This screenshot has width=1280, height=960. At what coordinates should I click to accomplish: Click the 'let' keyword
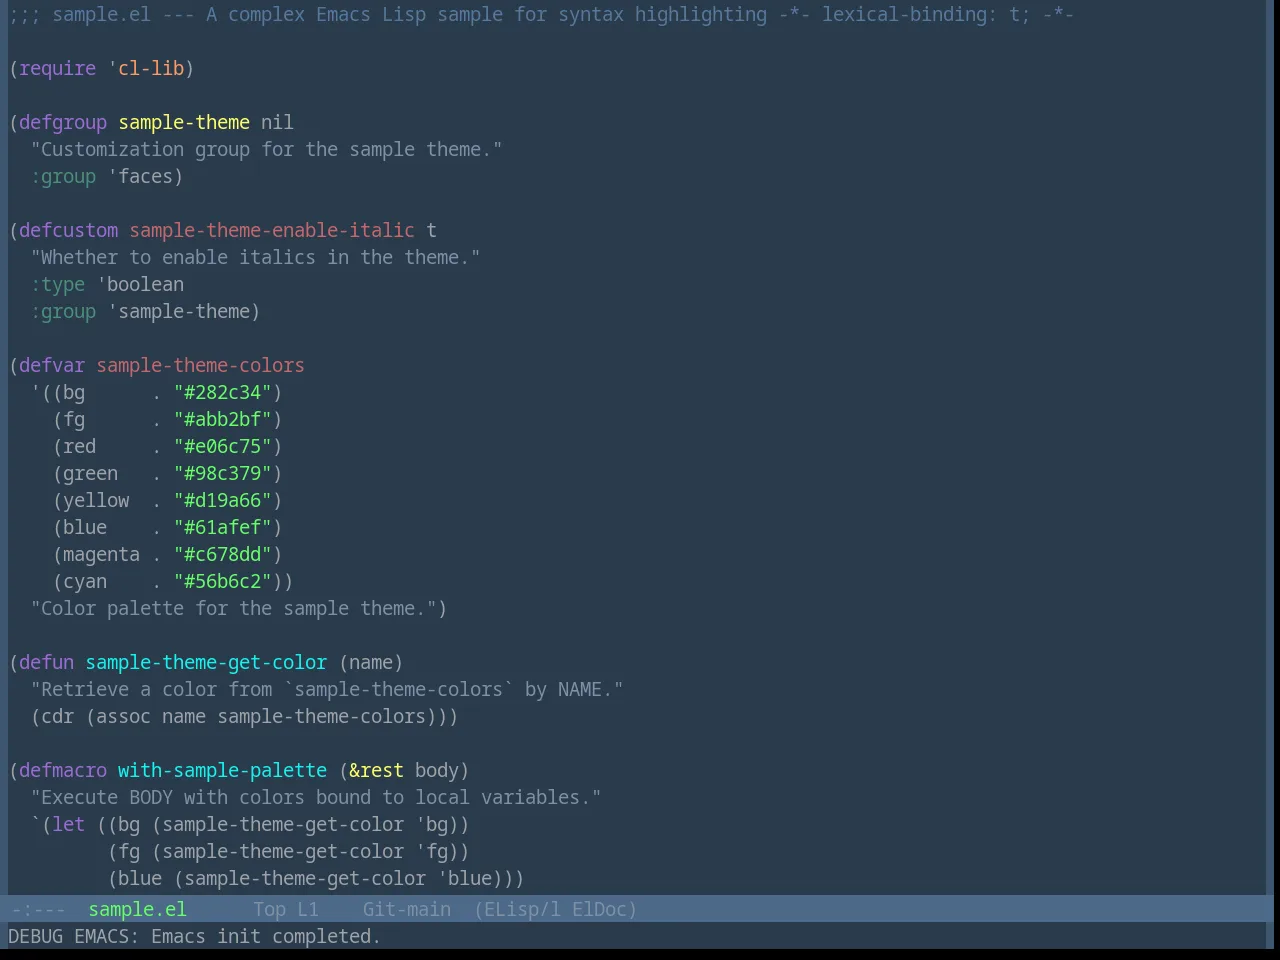coord(68,824)
